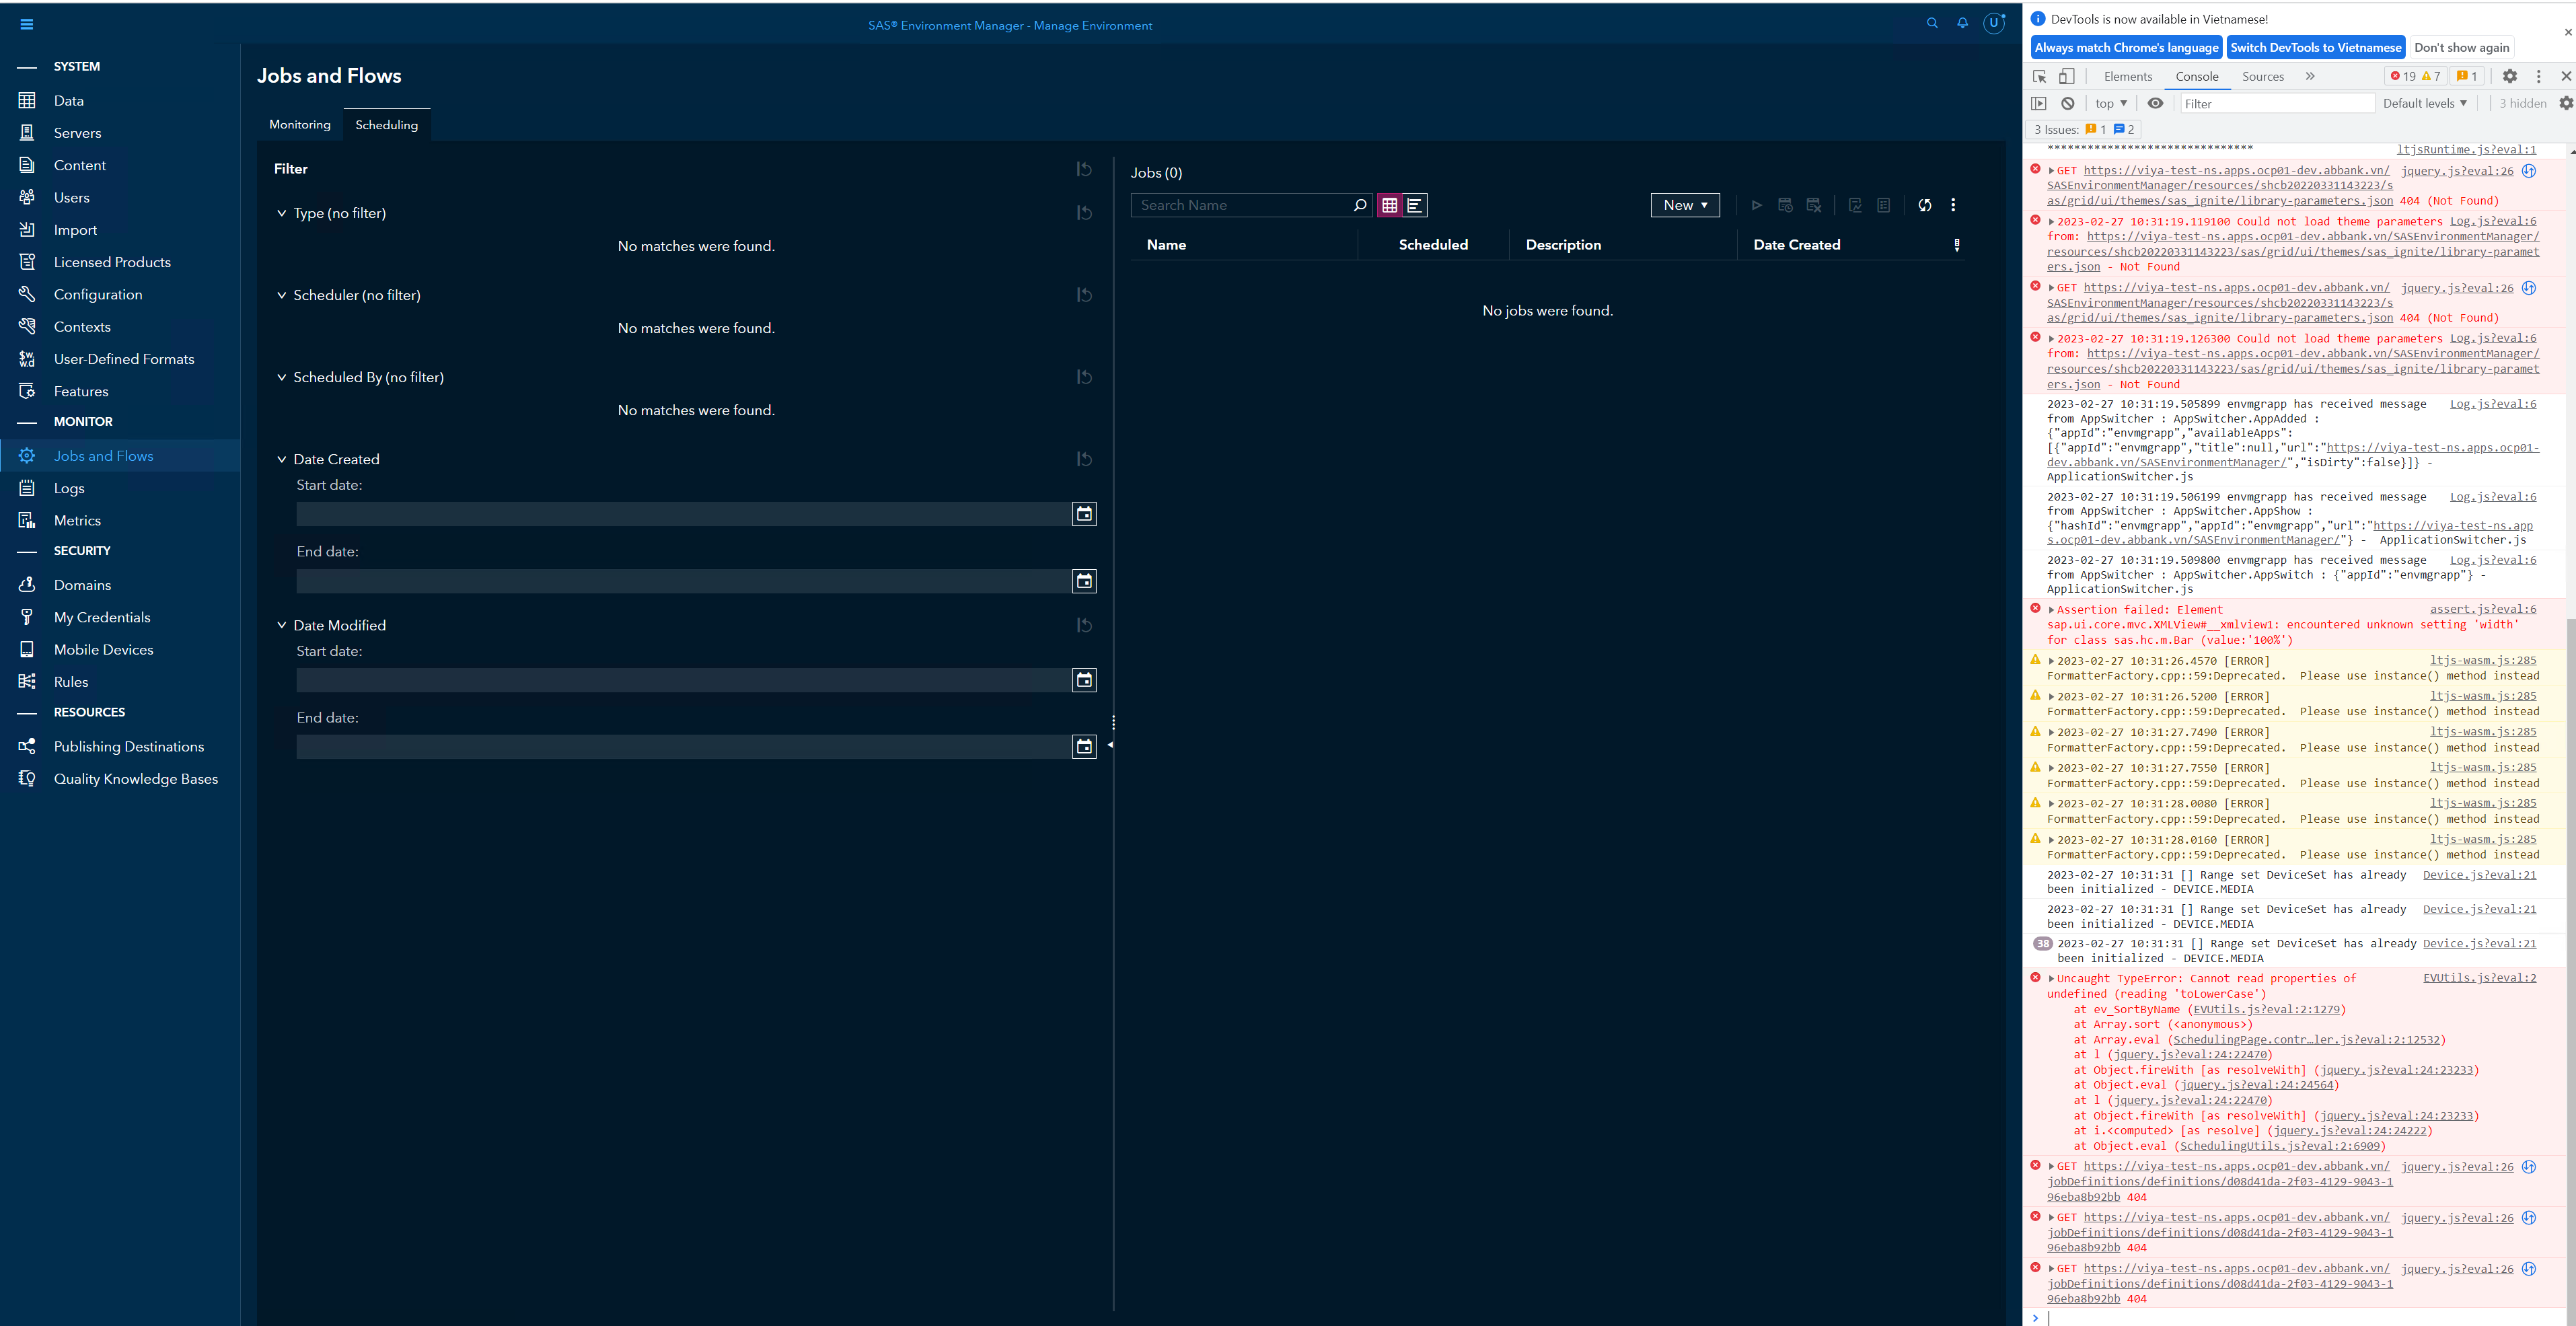2576x1326 pixels.
Task: Clear the DevTools console
Action: click(2067, 103)
